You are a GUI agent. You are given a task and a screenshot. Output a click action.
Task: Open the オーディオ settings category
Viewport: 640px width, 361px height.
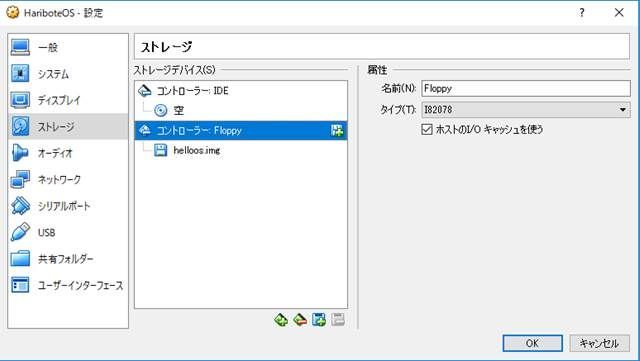click(x=68, y=153)
